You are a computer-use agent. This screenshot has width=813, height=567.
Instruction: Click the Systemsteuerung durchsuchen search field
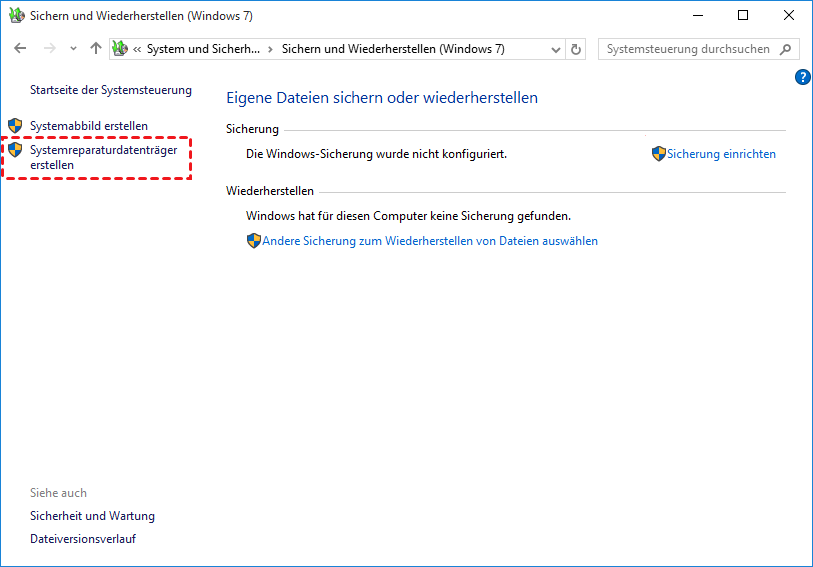[x=698, y=49]
